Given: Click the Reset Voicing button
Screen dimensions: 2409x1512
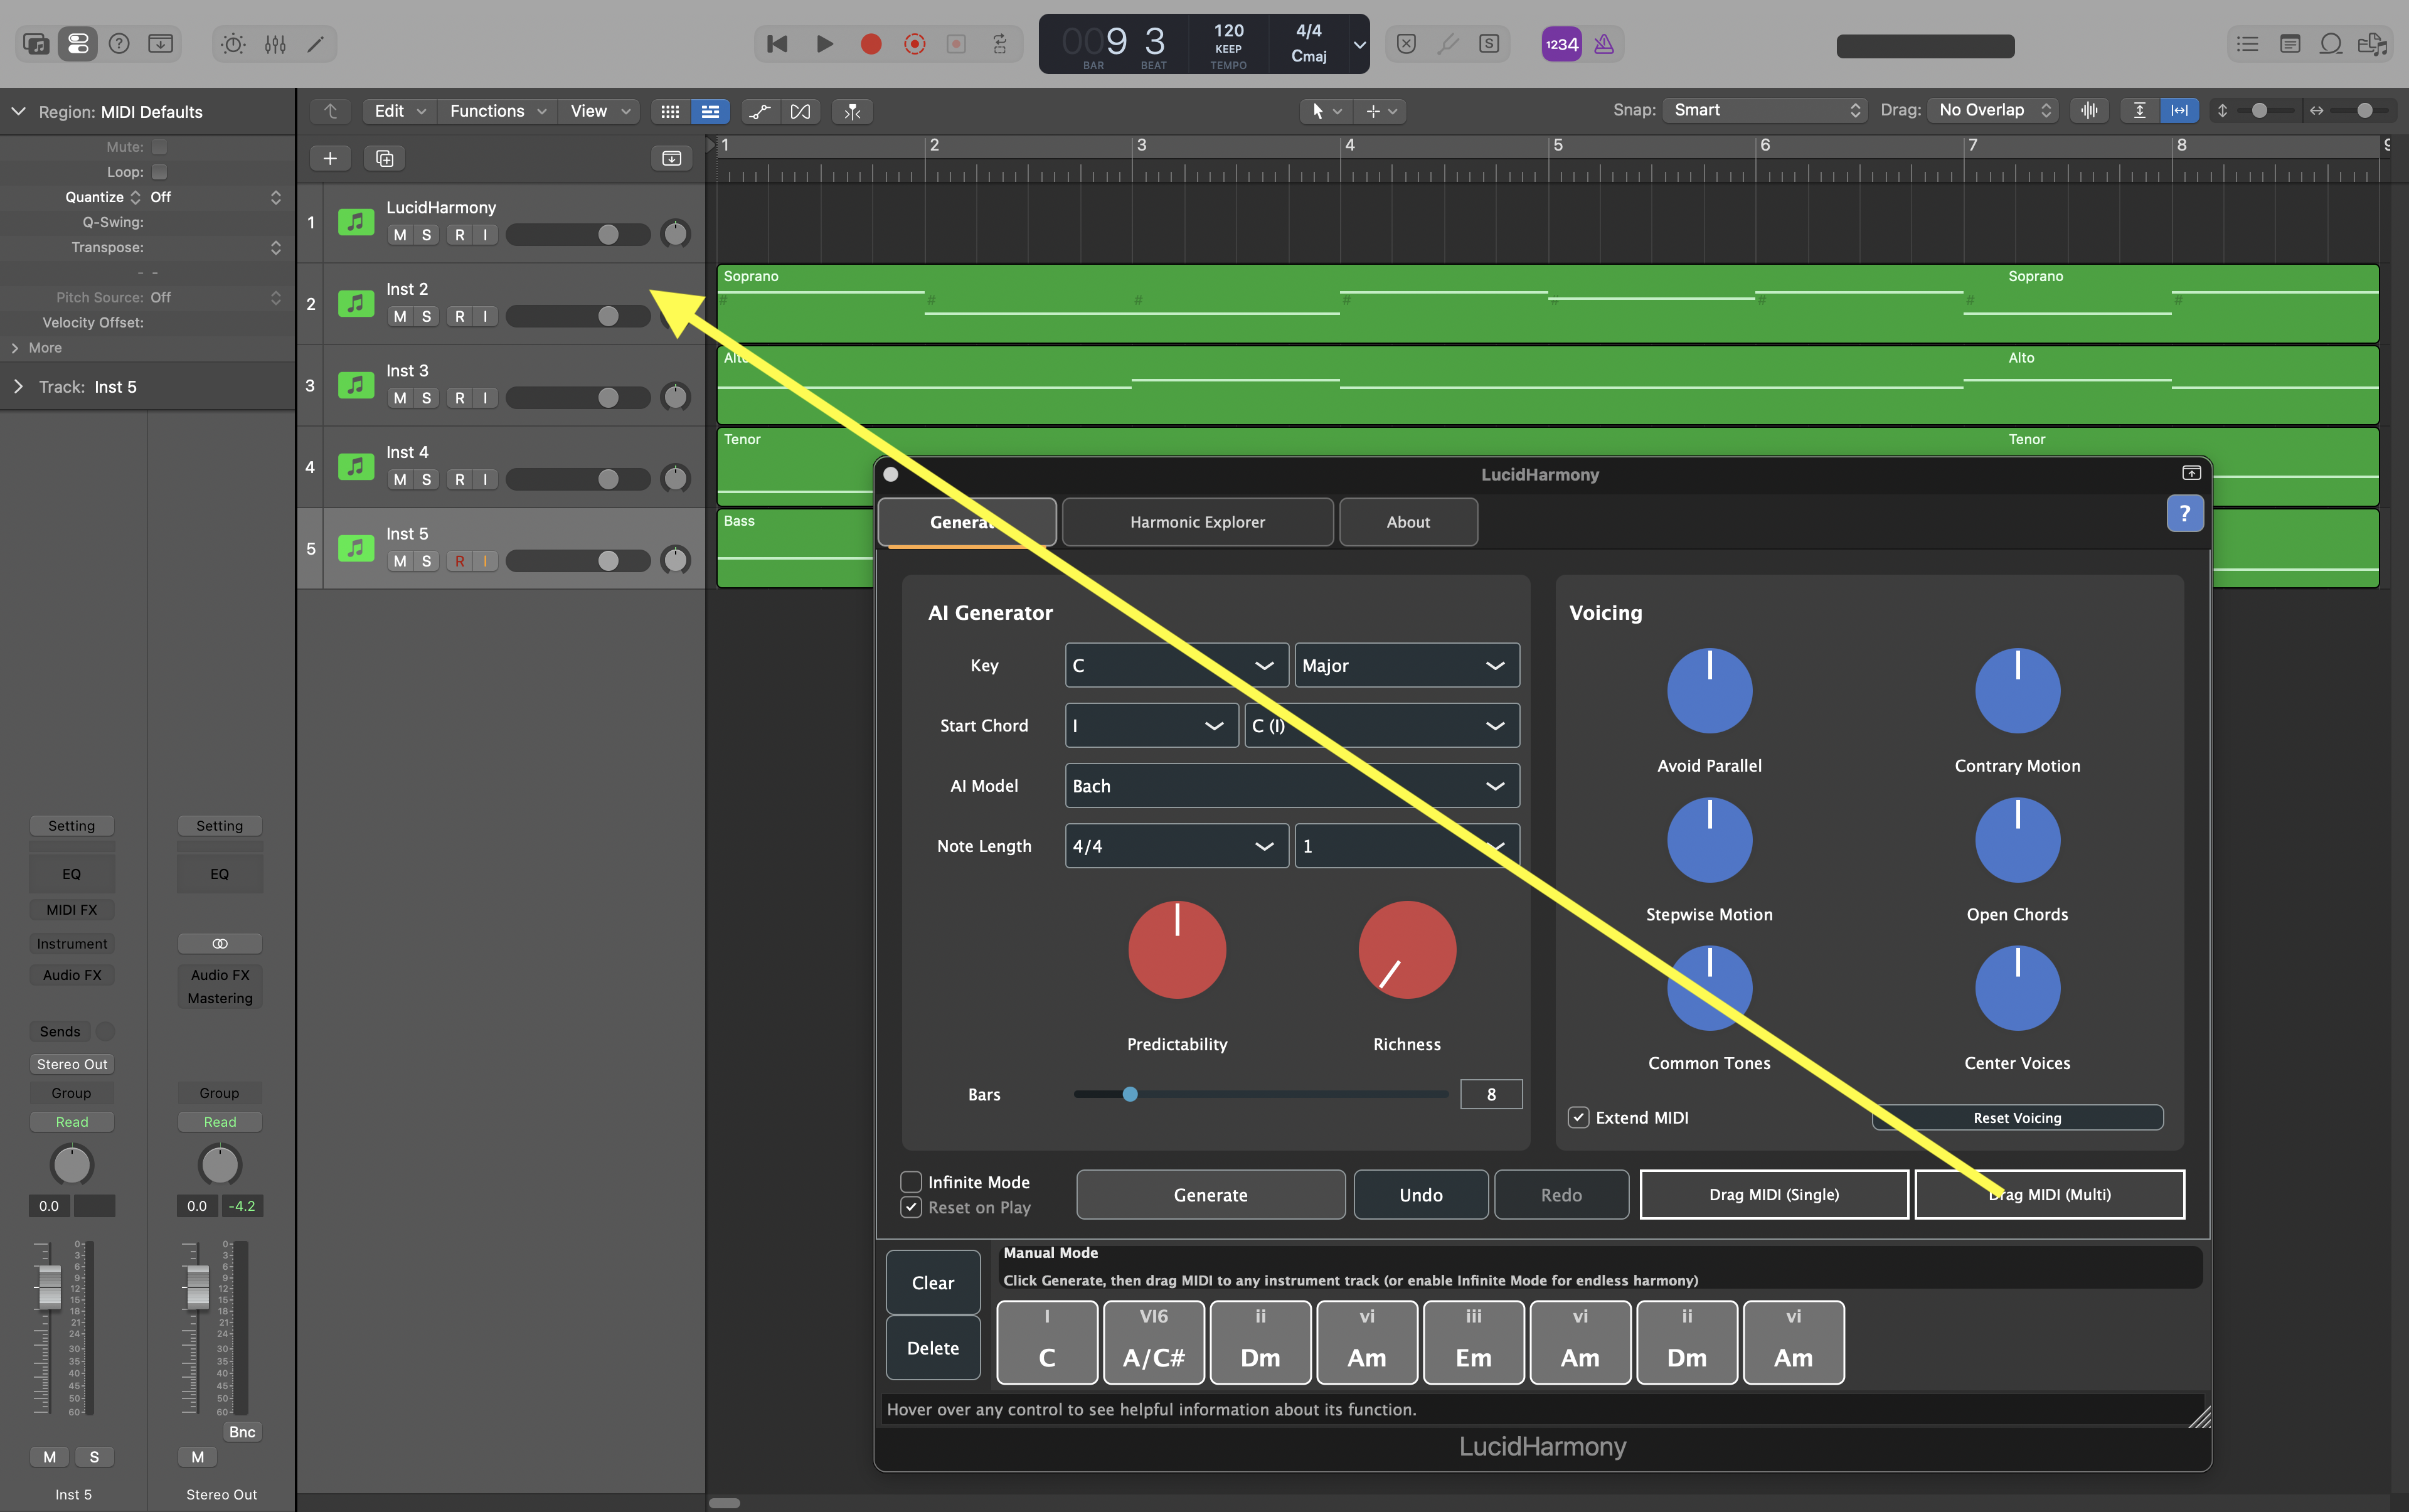Looking at the screenshot, I should tap(2017, 1118).
